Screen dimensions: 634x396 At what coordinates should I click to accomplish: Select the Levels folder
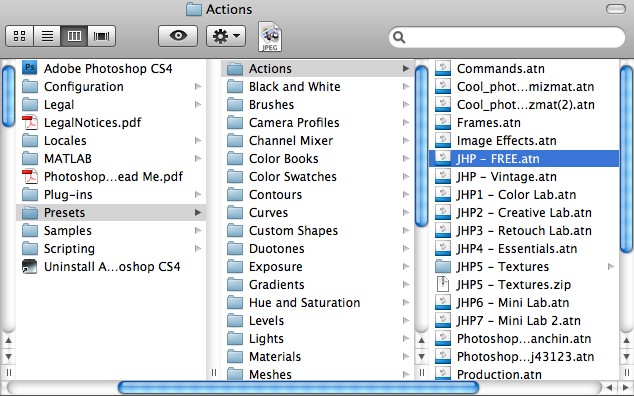click(x=317, y=320)
